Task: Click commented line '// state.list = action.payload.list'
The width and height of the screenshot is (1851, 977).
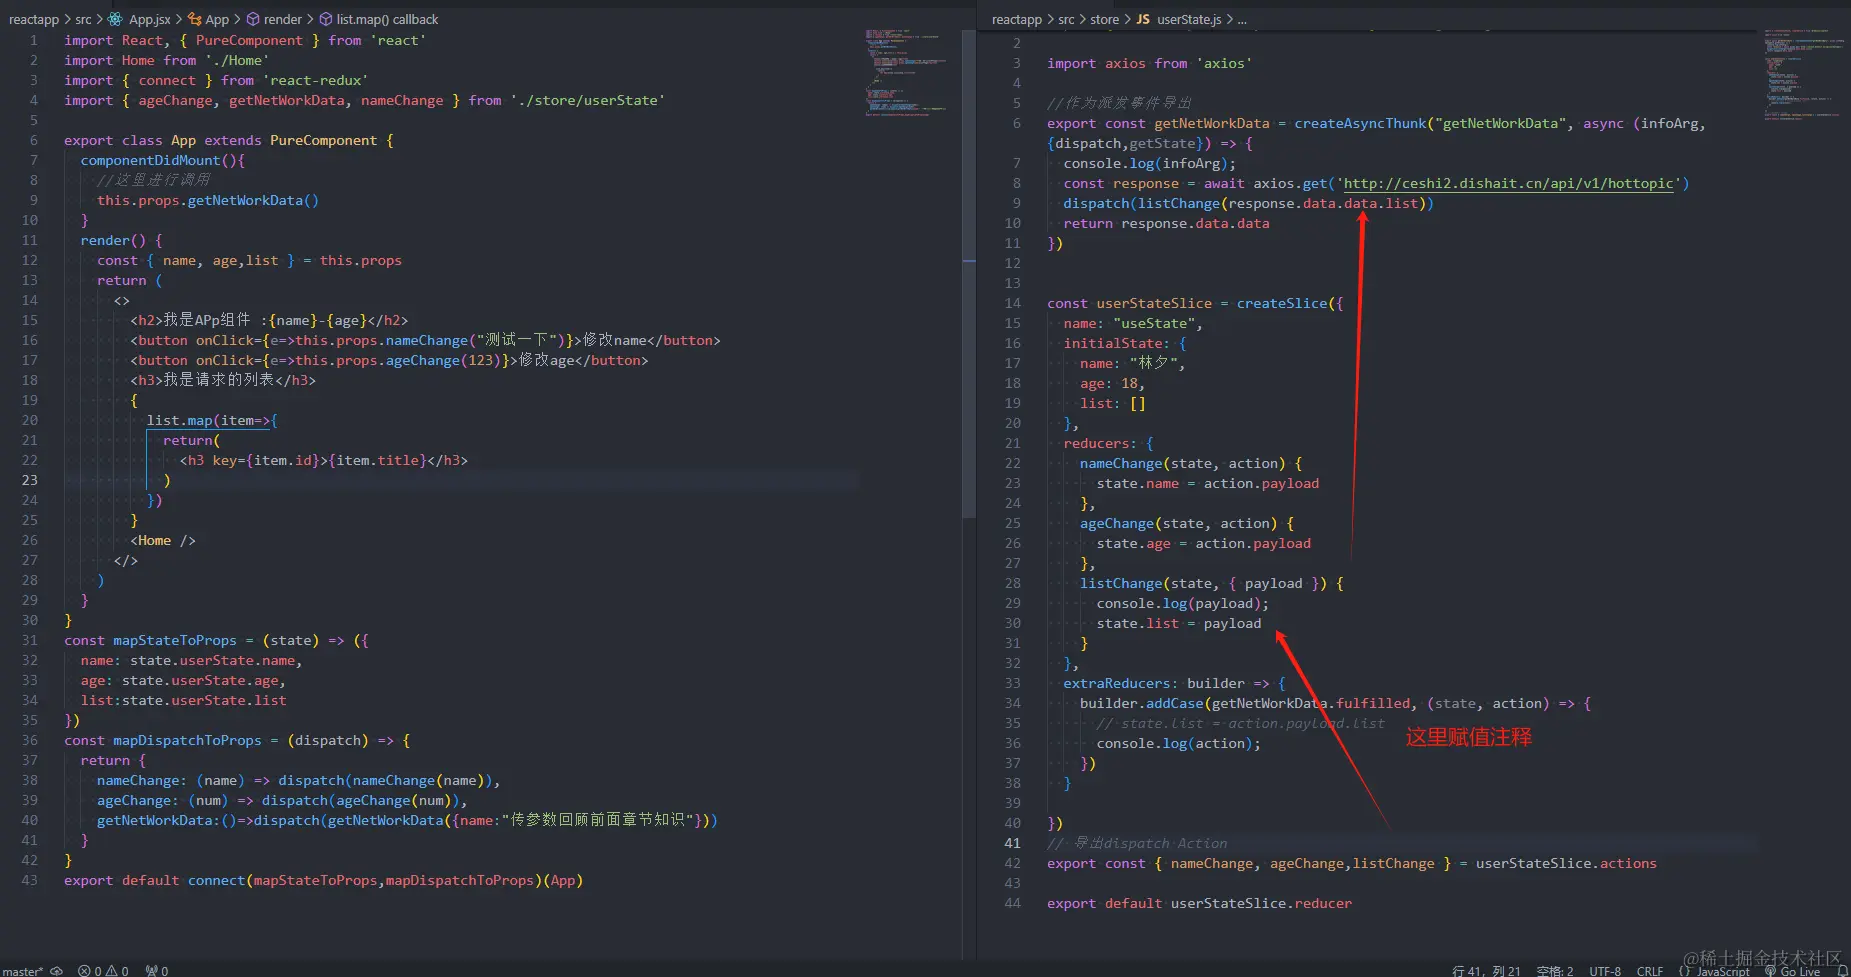Action: pos(1240,723)
